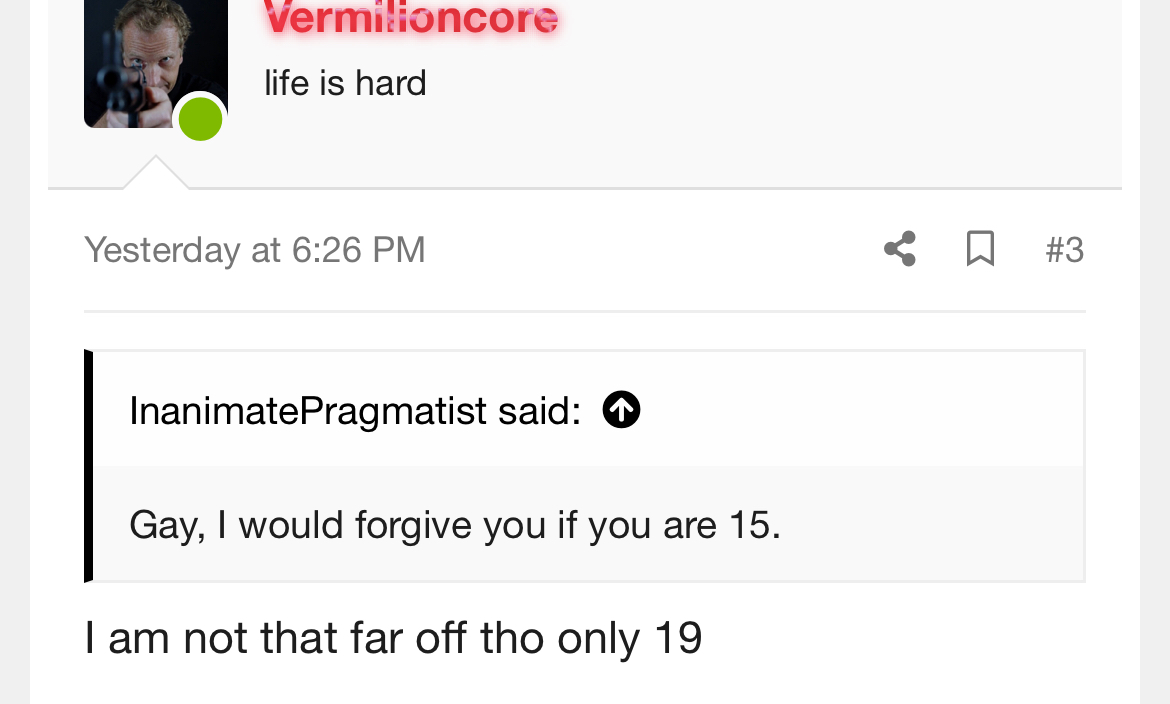
Task: Click the gray left page margin
Action: point(15,352)
